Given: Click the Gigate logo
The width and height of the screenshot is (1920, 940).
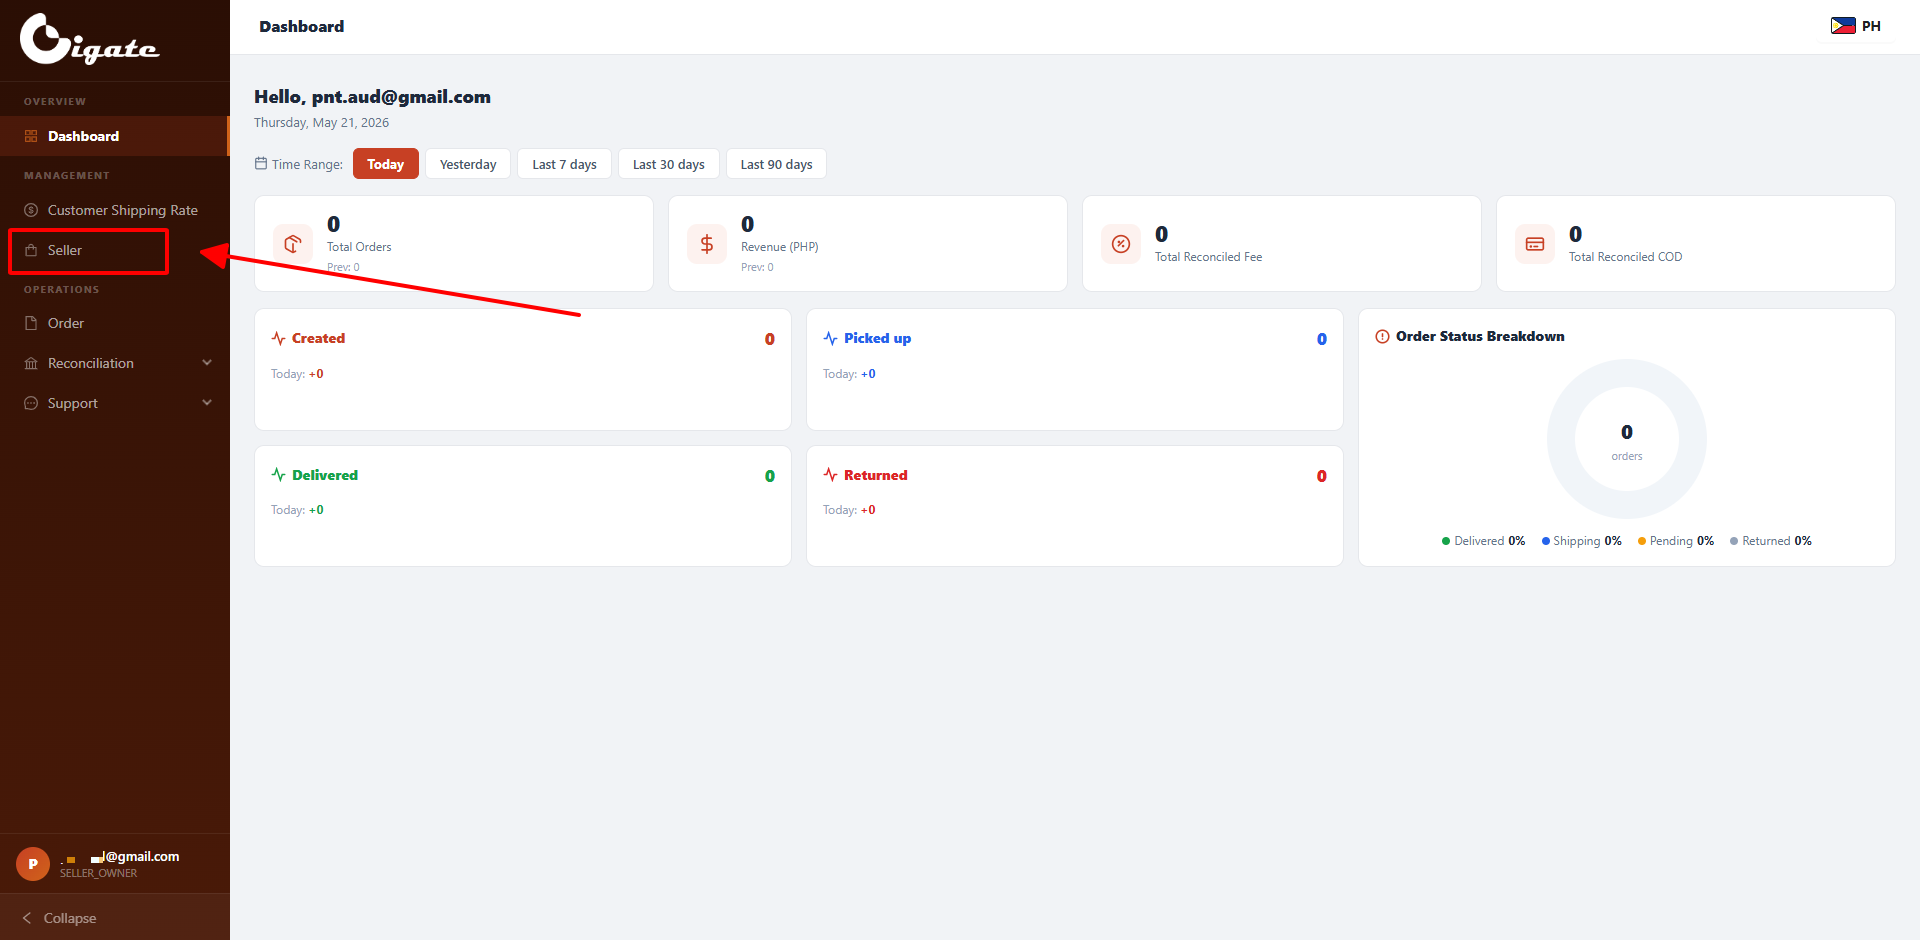Looking at the screenshot, I should point(89,40).
